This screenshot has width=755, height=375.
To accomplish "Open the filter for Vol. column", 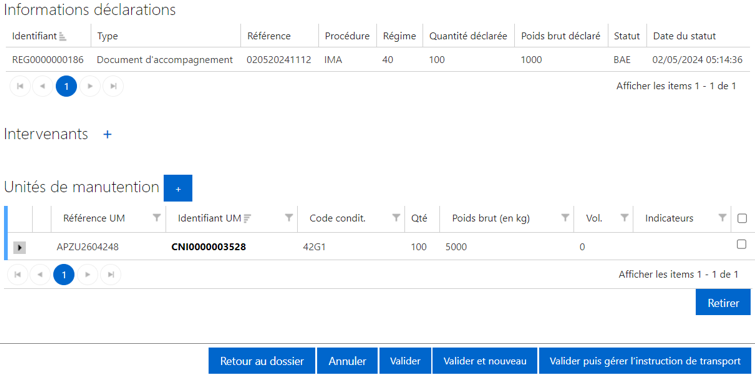I will pos(624,218).
